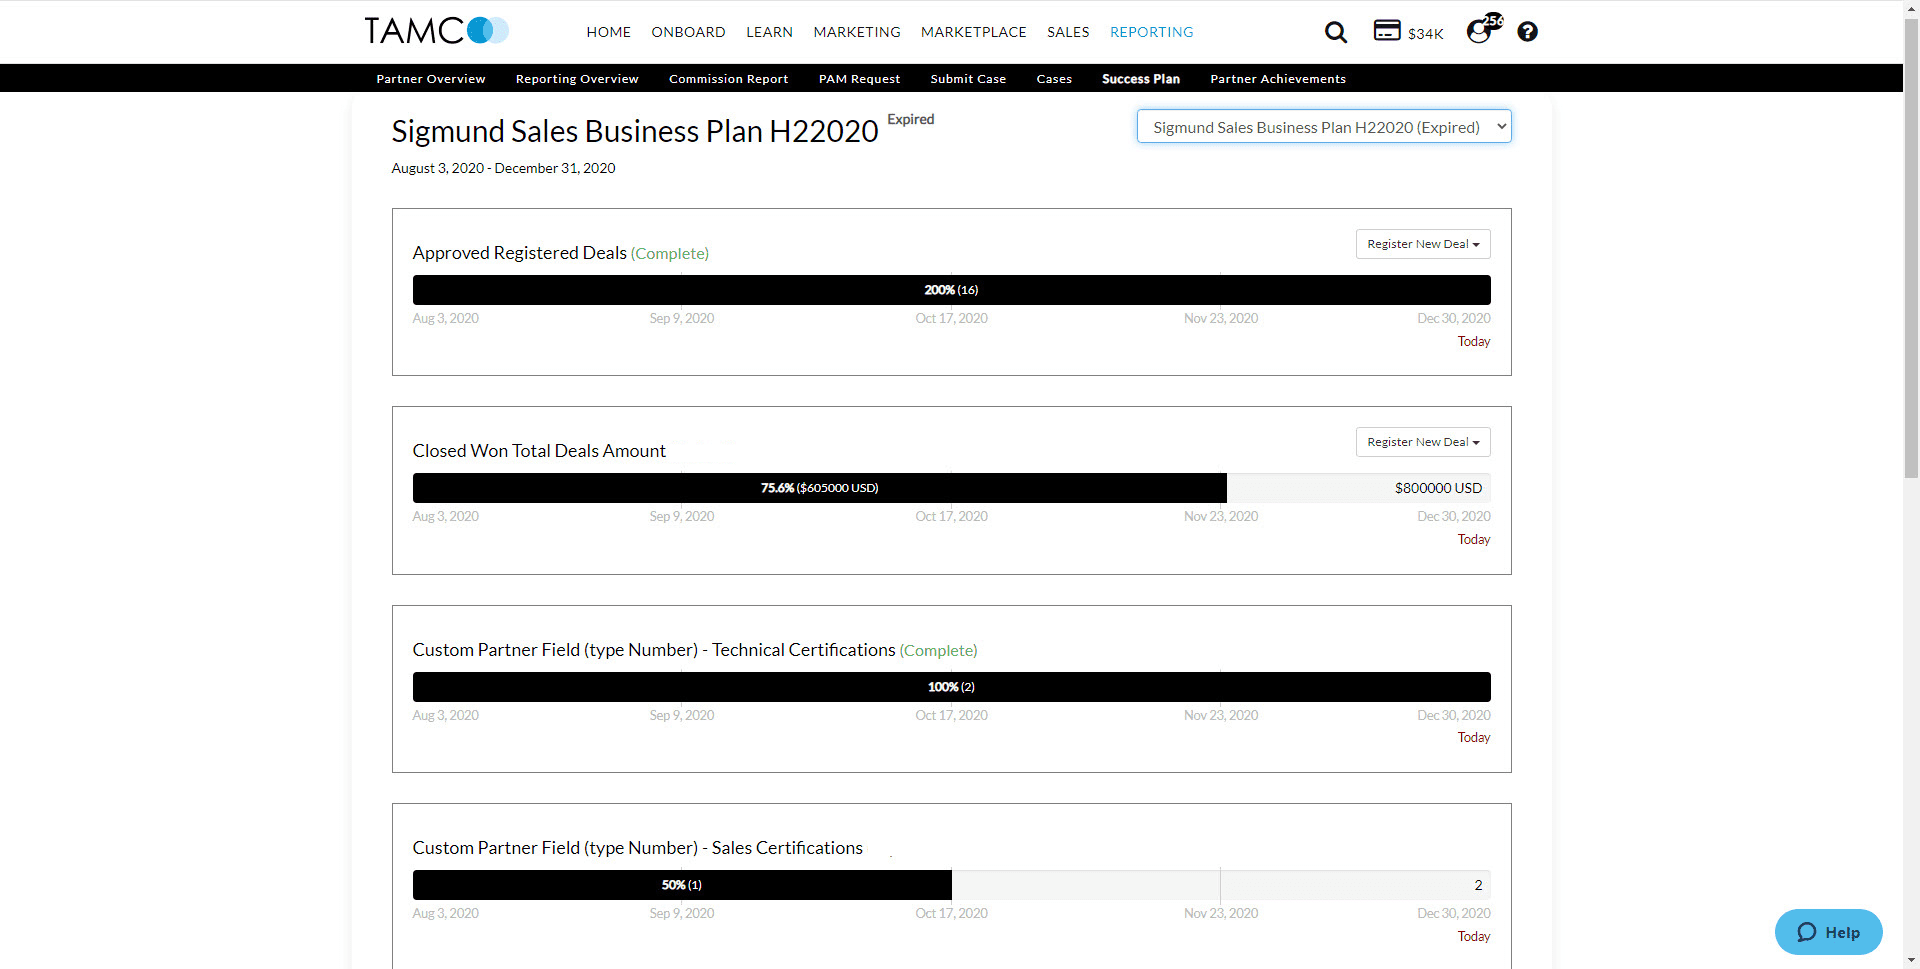Click the $34K credit card icon
1920x969 pixels.
[x=1387, y=31]
